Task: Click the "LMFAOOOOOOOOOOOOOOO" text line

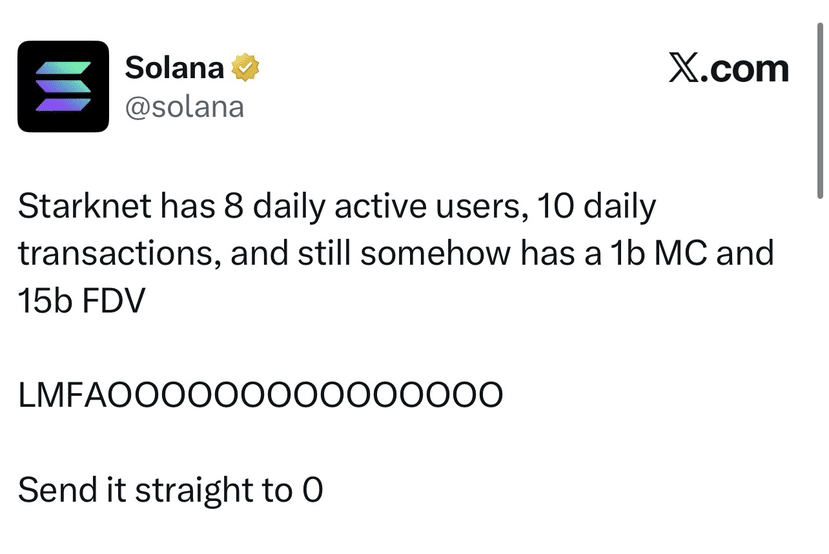Action: tap(260, 395)
